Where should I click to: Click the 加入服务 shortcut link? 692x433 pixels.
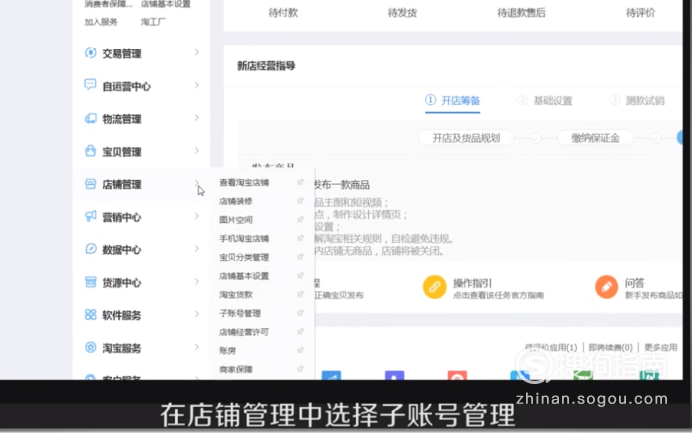coord(101,22)
